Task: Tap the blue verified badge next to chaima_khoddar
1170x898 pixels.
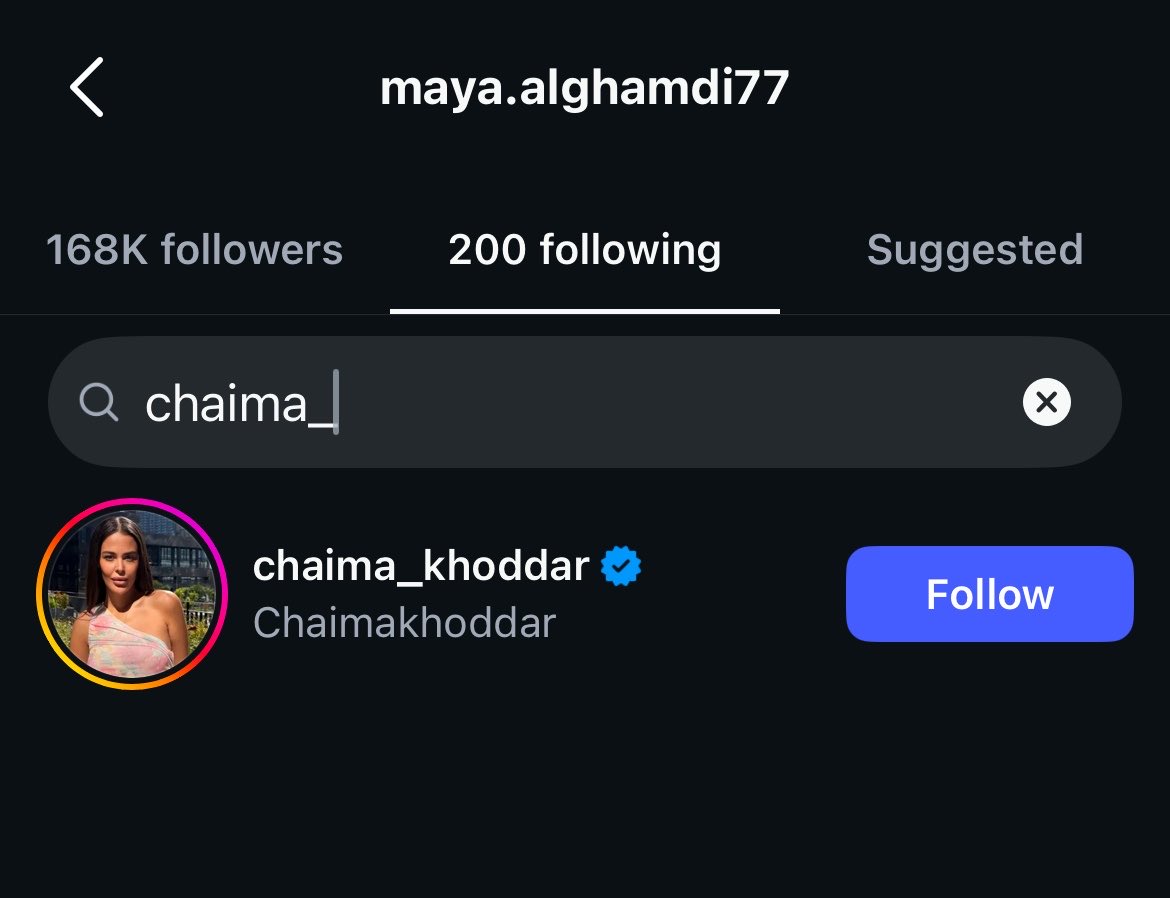Action: click(621, 566)
